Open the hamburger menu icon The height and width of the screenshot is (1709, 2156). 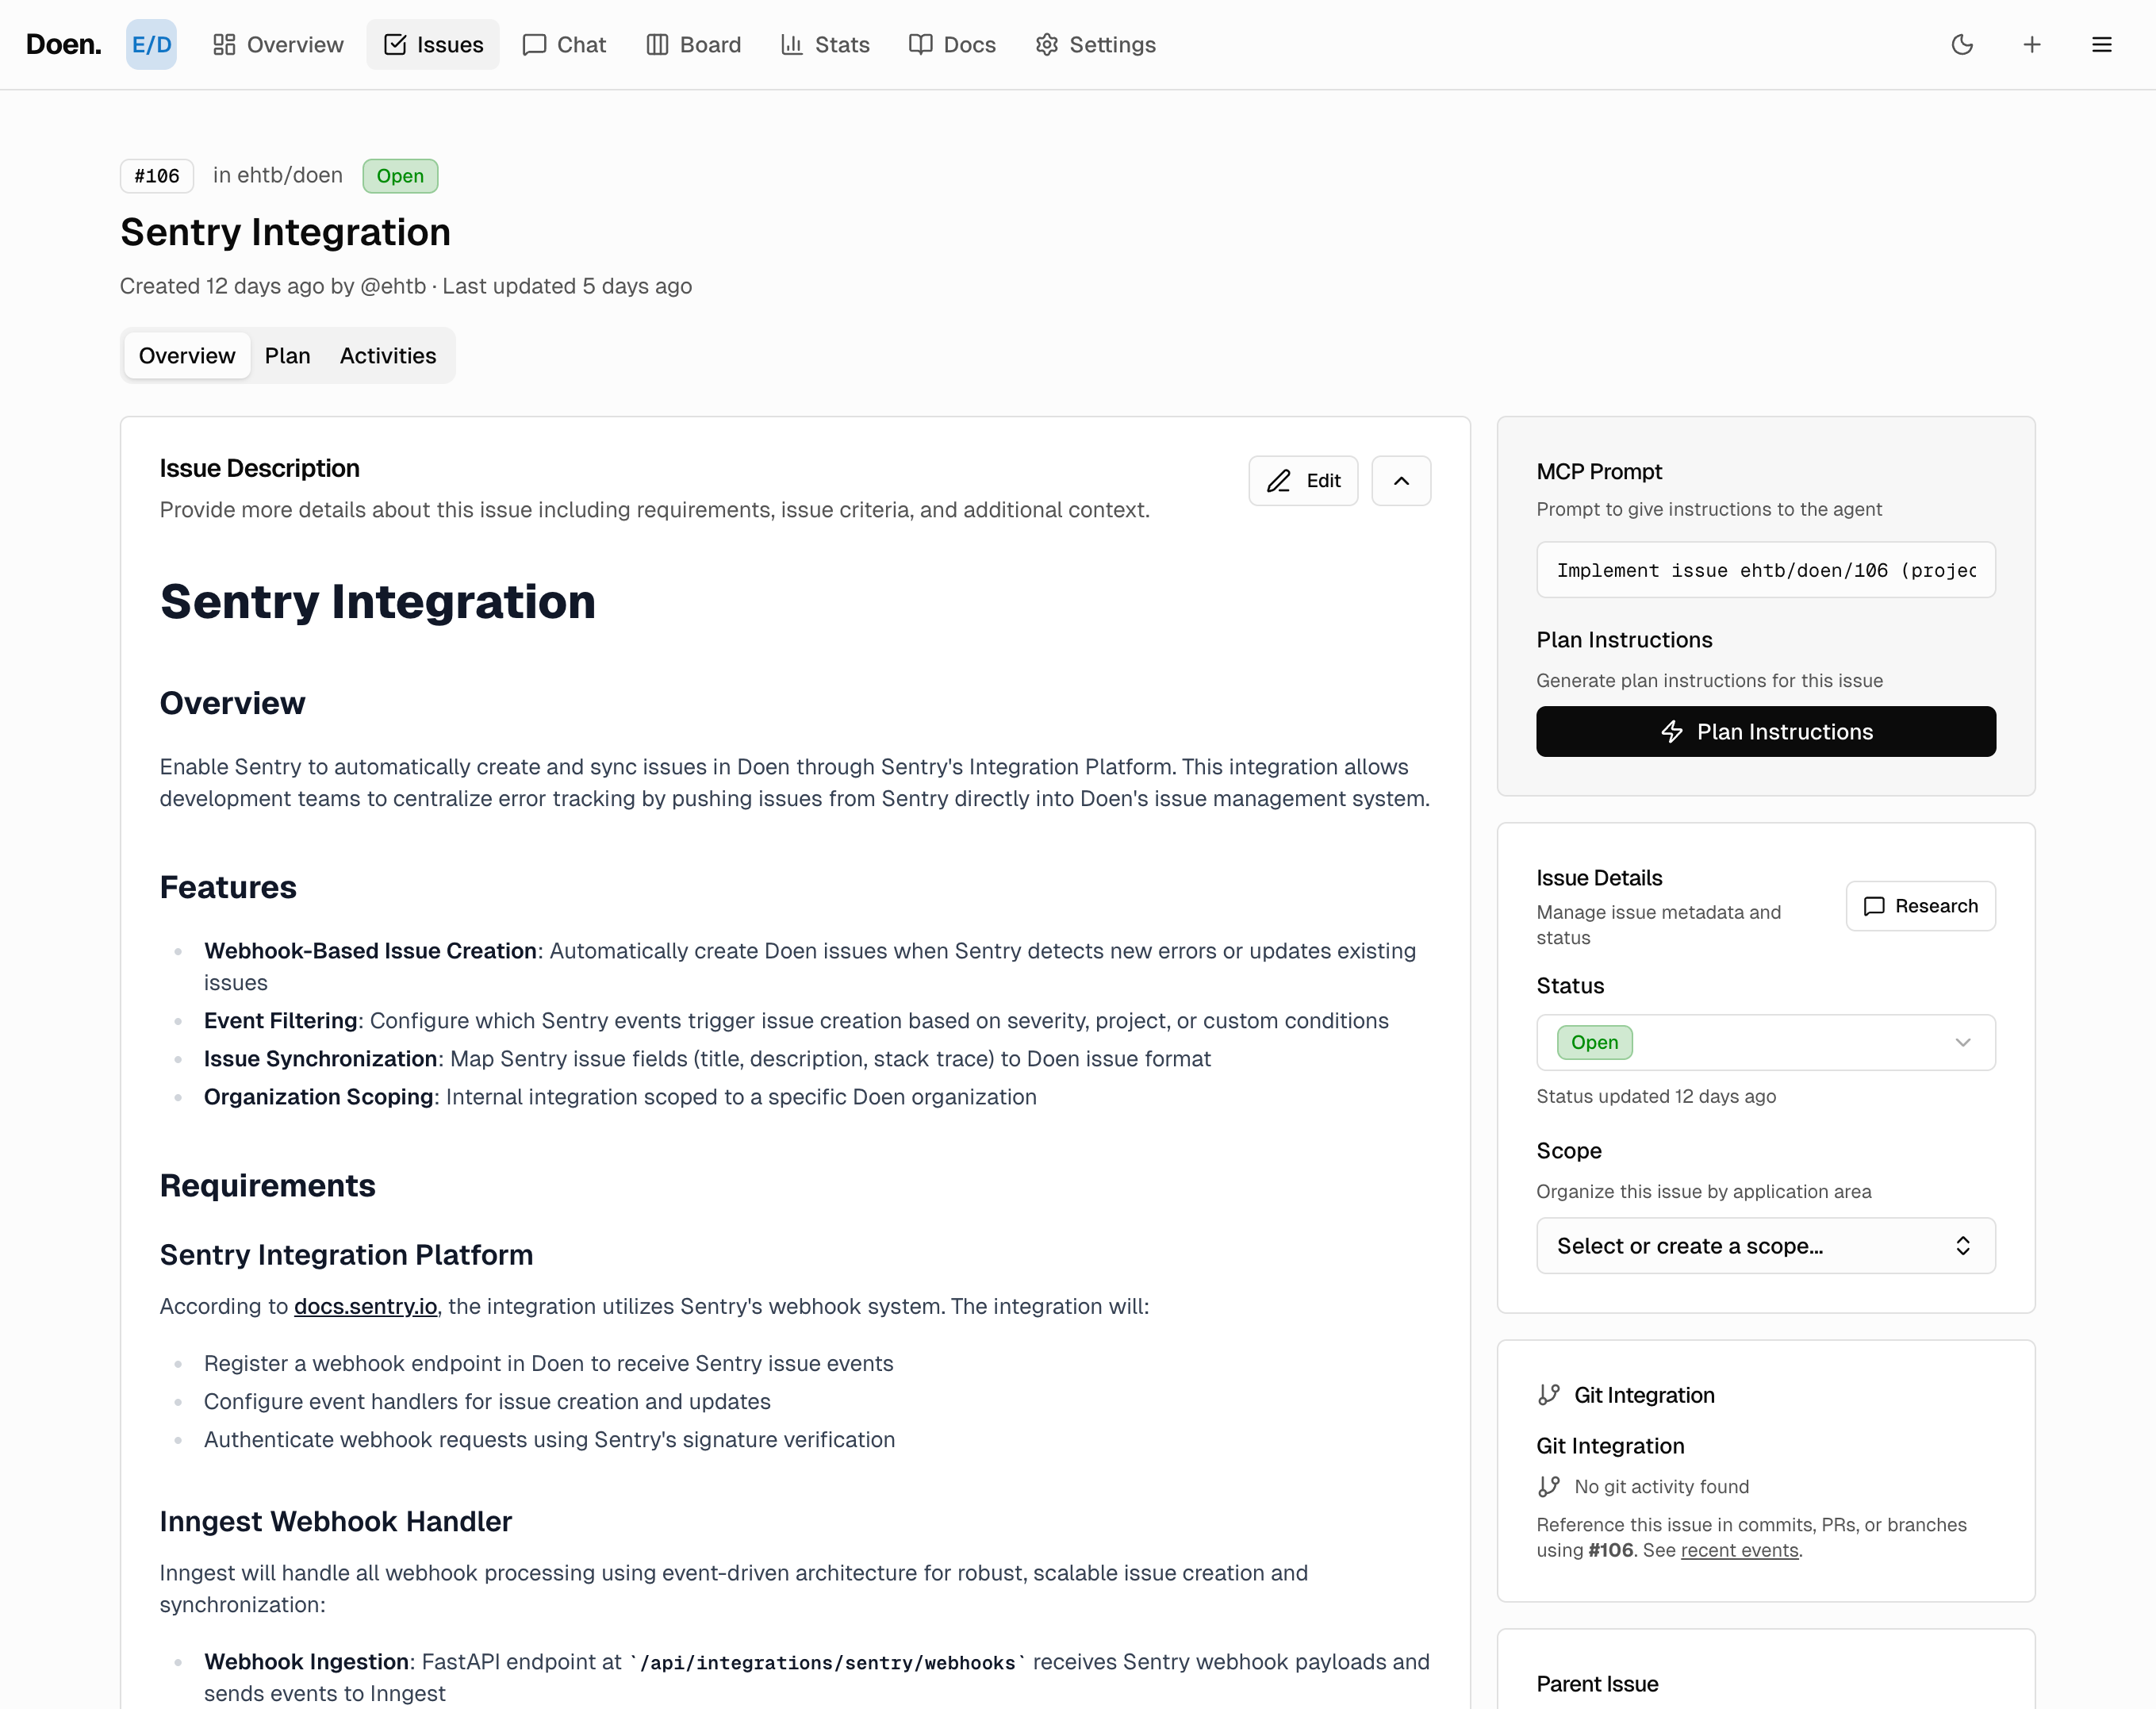[2101, 45]
